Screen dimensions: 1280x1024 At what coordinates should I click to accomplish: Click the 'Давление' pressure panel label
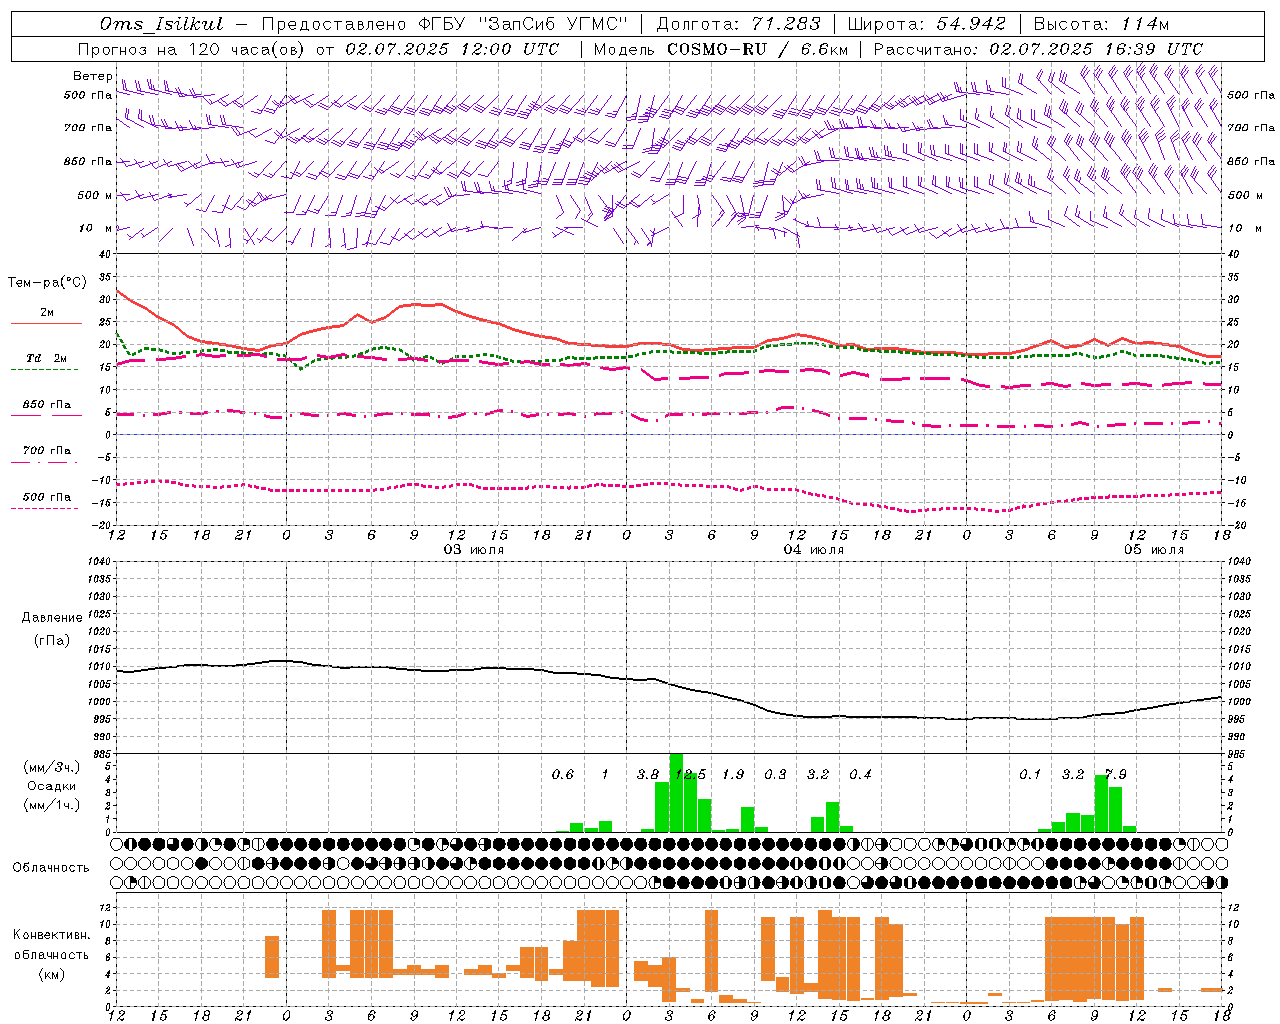[x=52, y=618]
